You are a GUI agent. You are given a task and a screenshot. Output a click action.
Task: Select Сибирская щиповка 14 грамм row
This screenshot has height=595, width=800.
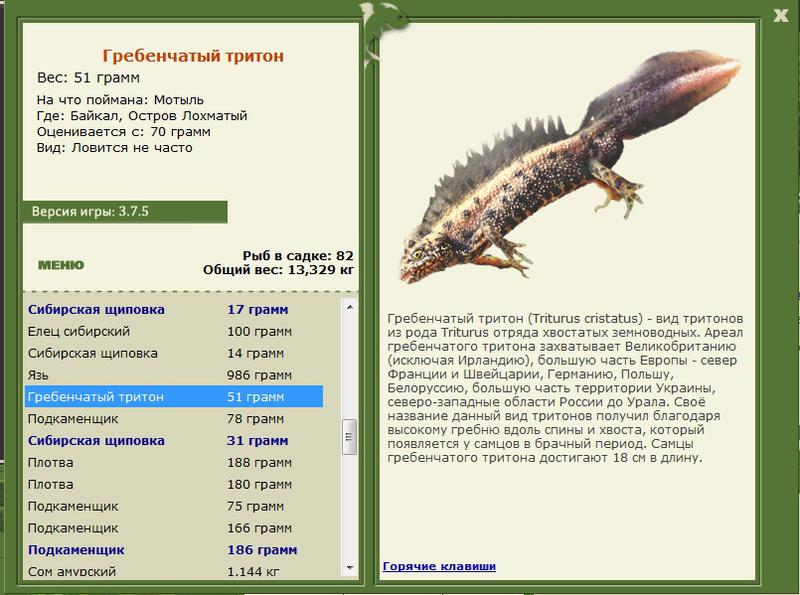(174, 353)
